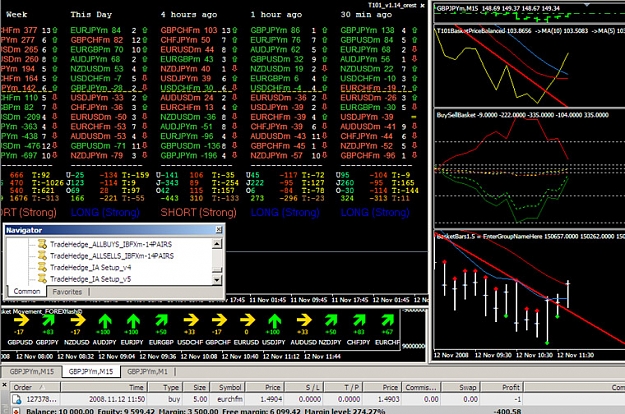Viewport: 625px width, 414px height.
Task: Close the Terminal panel with its X
Action: click(4, 385)
